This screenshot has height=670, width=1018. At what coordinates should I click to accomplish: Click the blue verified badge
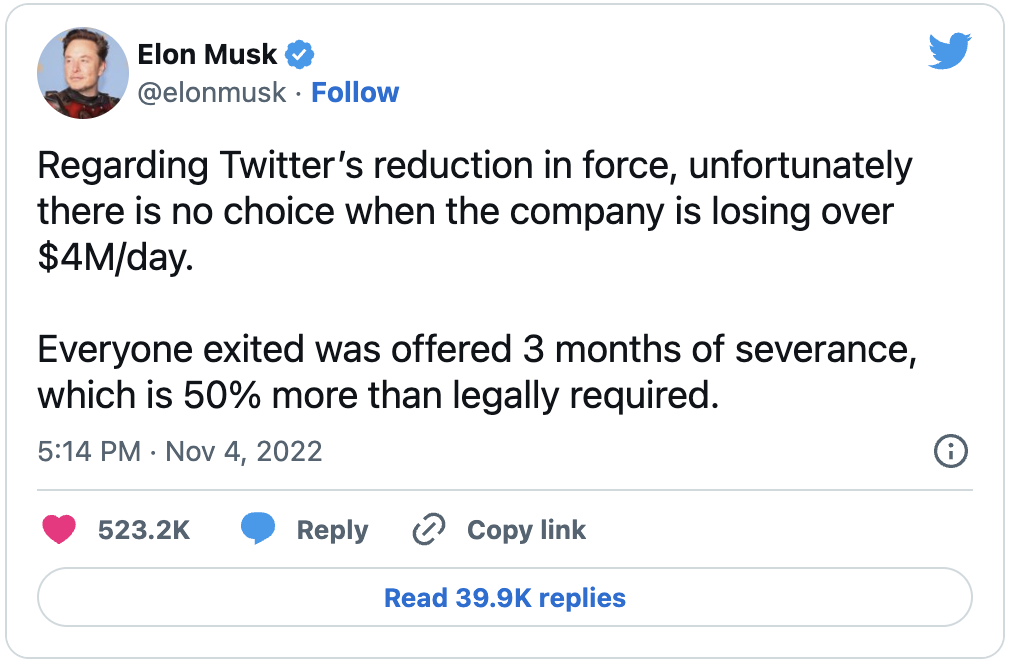pyautogui.click(x=300, y=53)
